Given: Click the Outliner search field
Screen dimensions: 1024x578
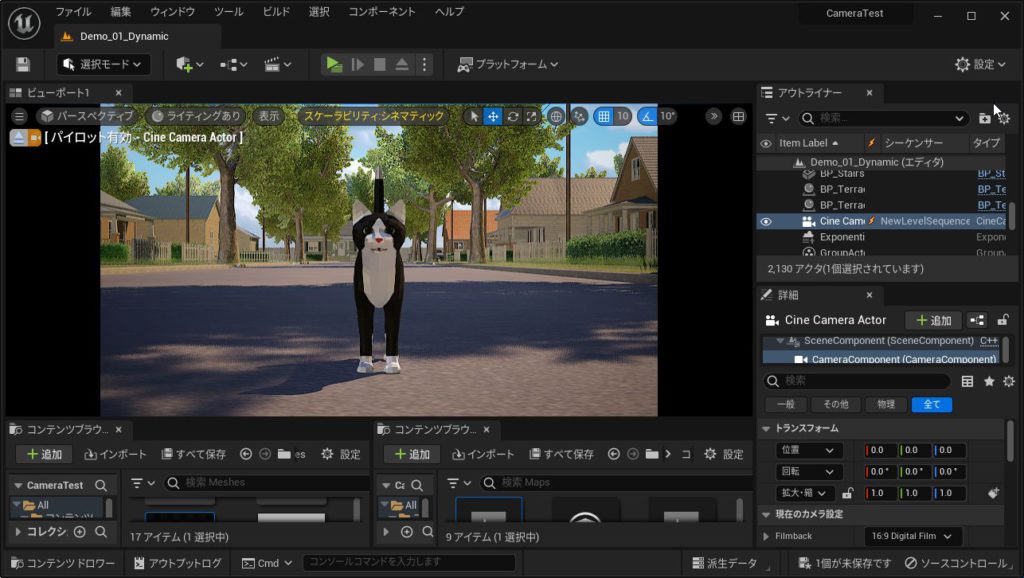Looking at the screenshot, I should (x=883, y=118).
